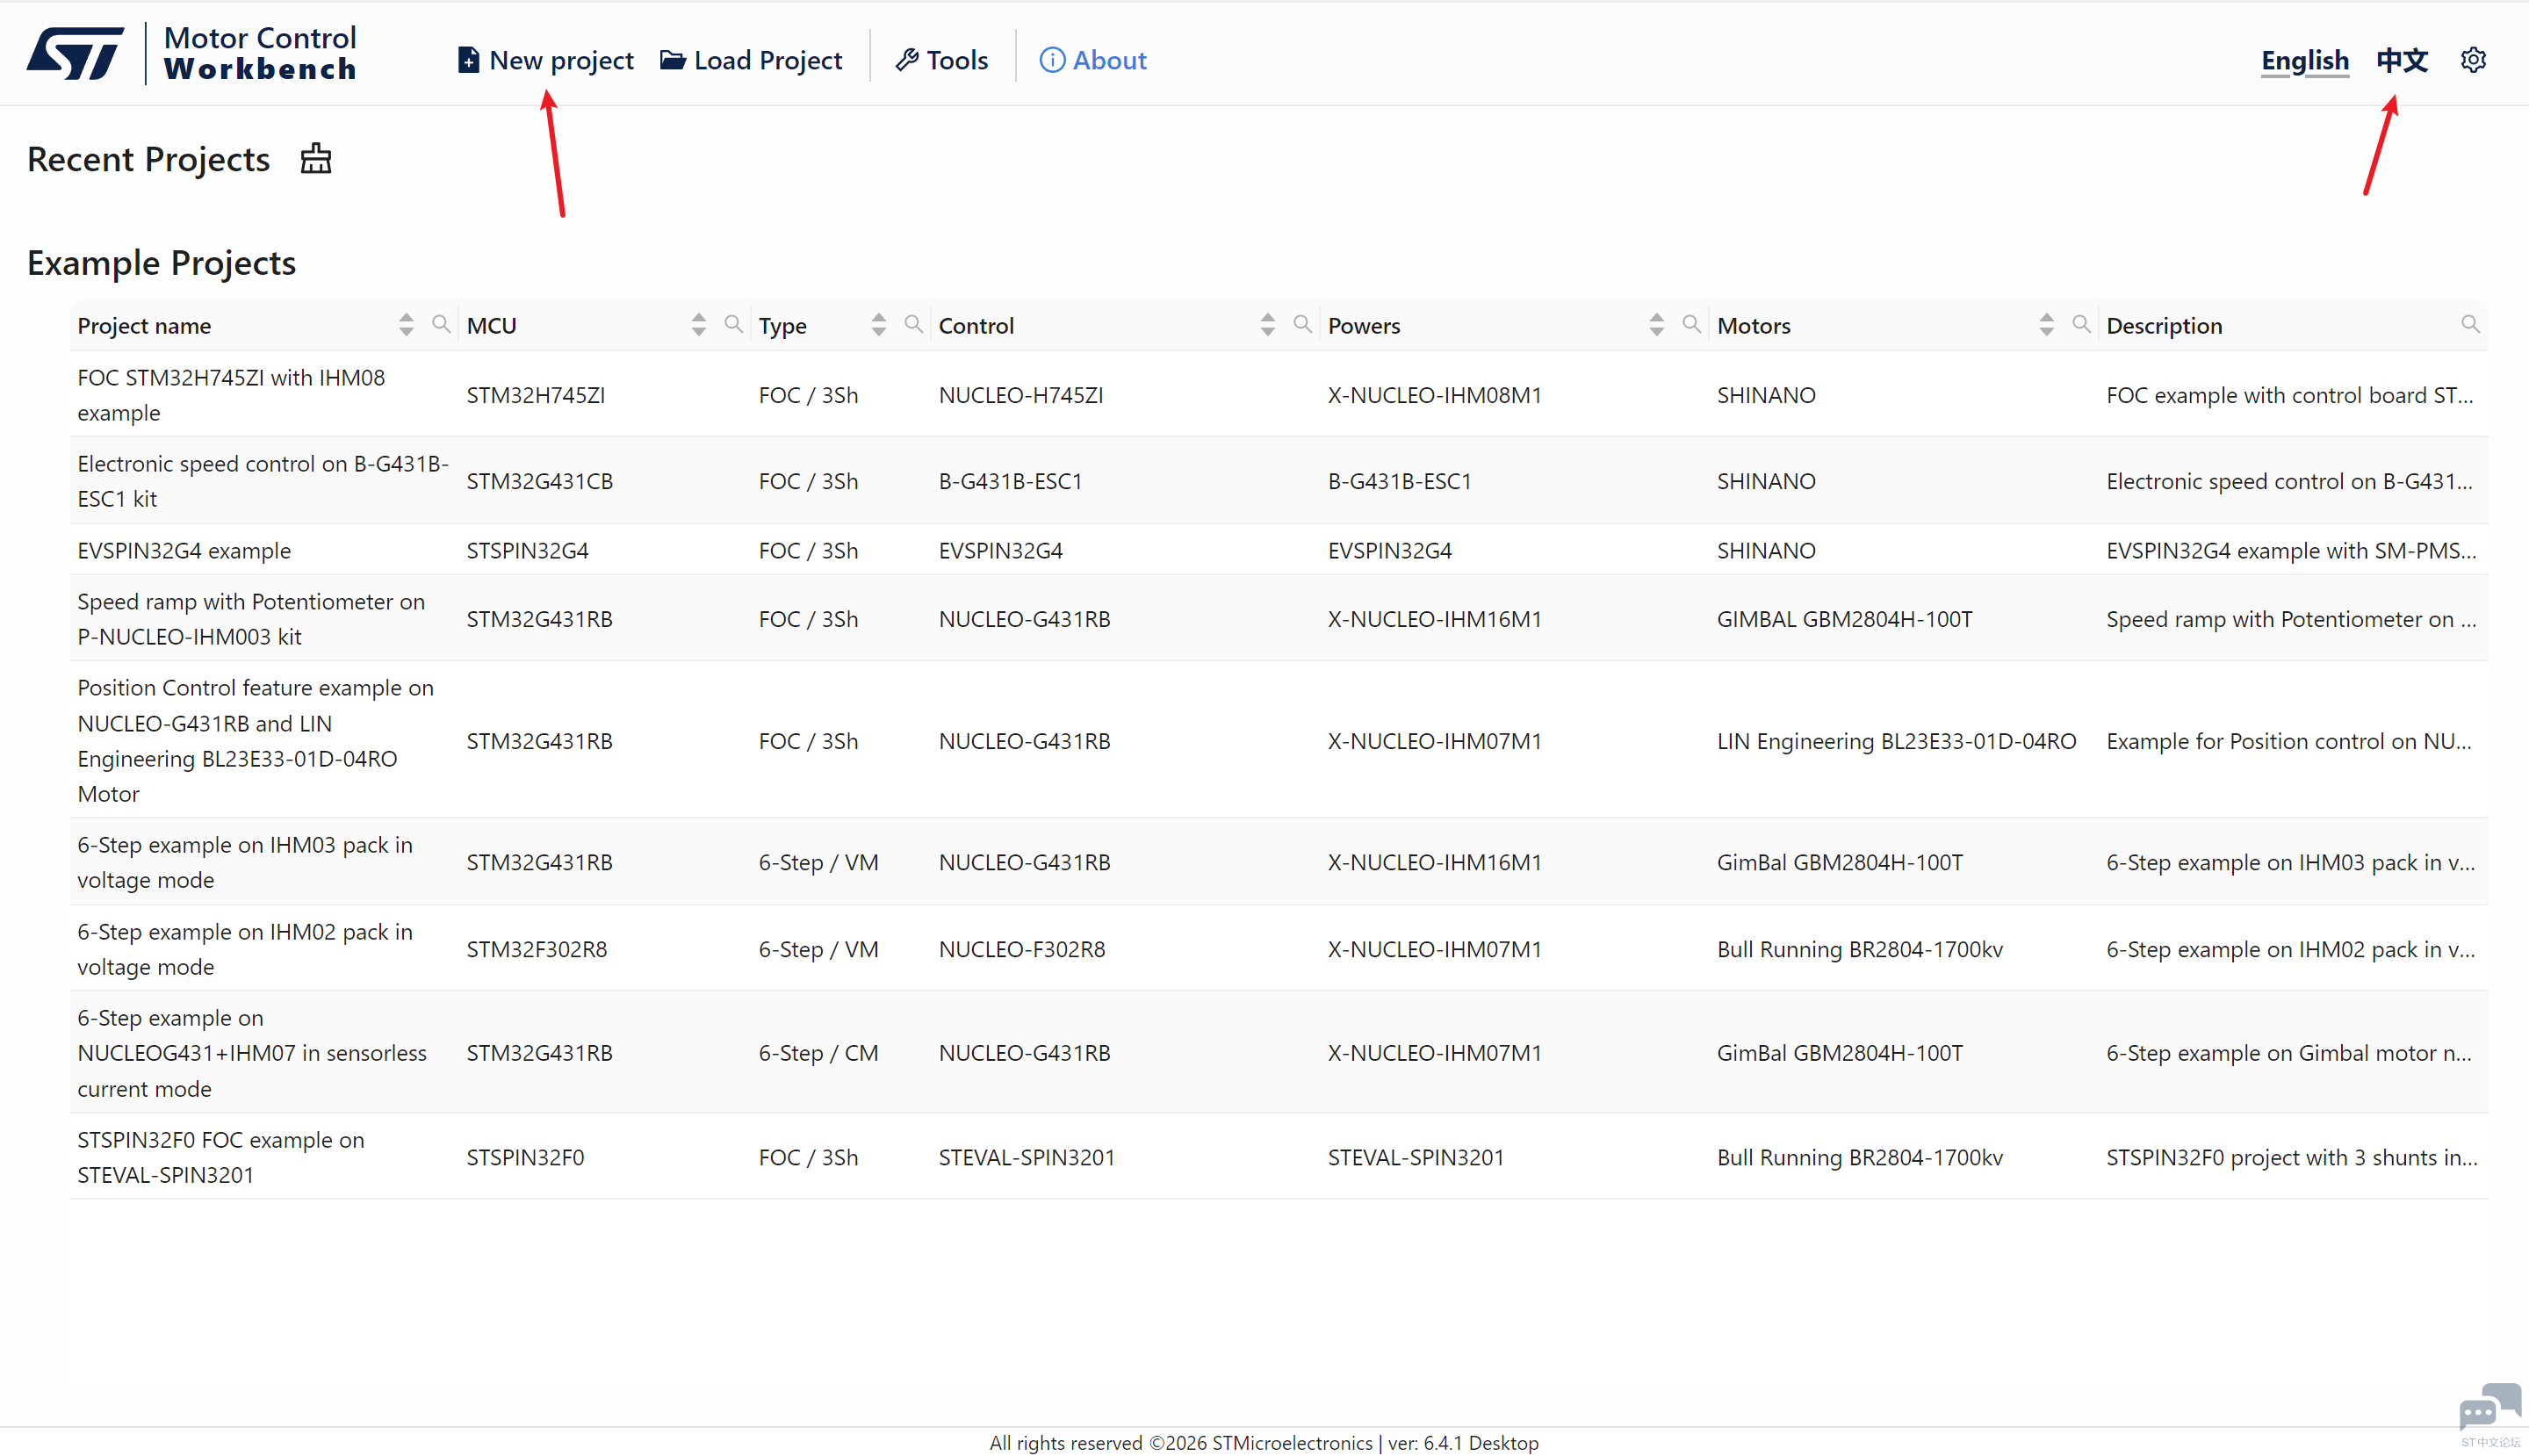Open the settings gear icon
This screenshot has width=2529, height=1456.
pos(2473,60)
